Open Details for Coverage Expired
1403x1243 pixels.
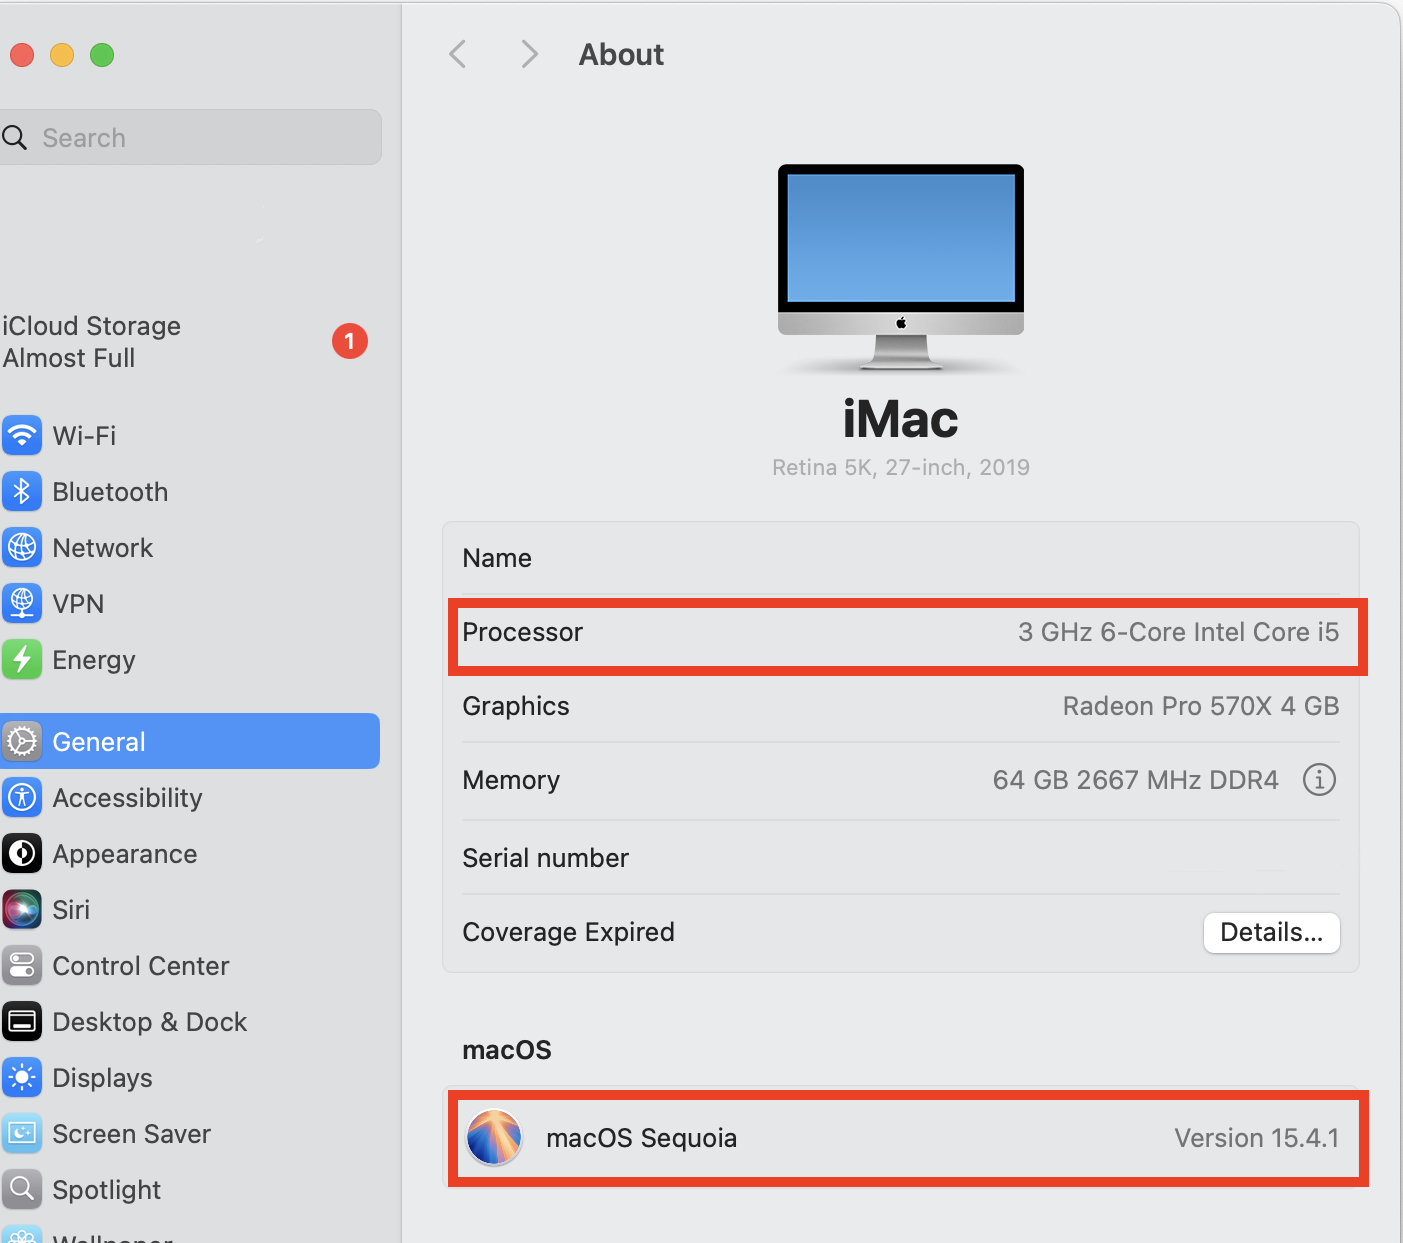click(x=1271, y=932)
